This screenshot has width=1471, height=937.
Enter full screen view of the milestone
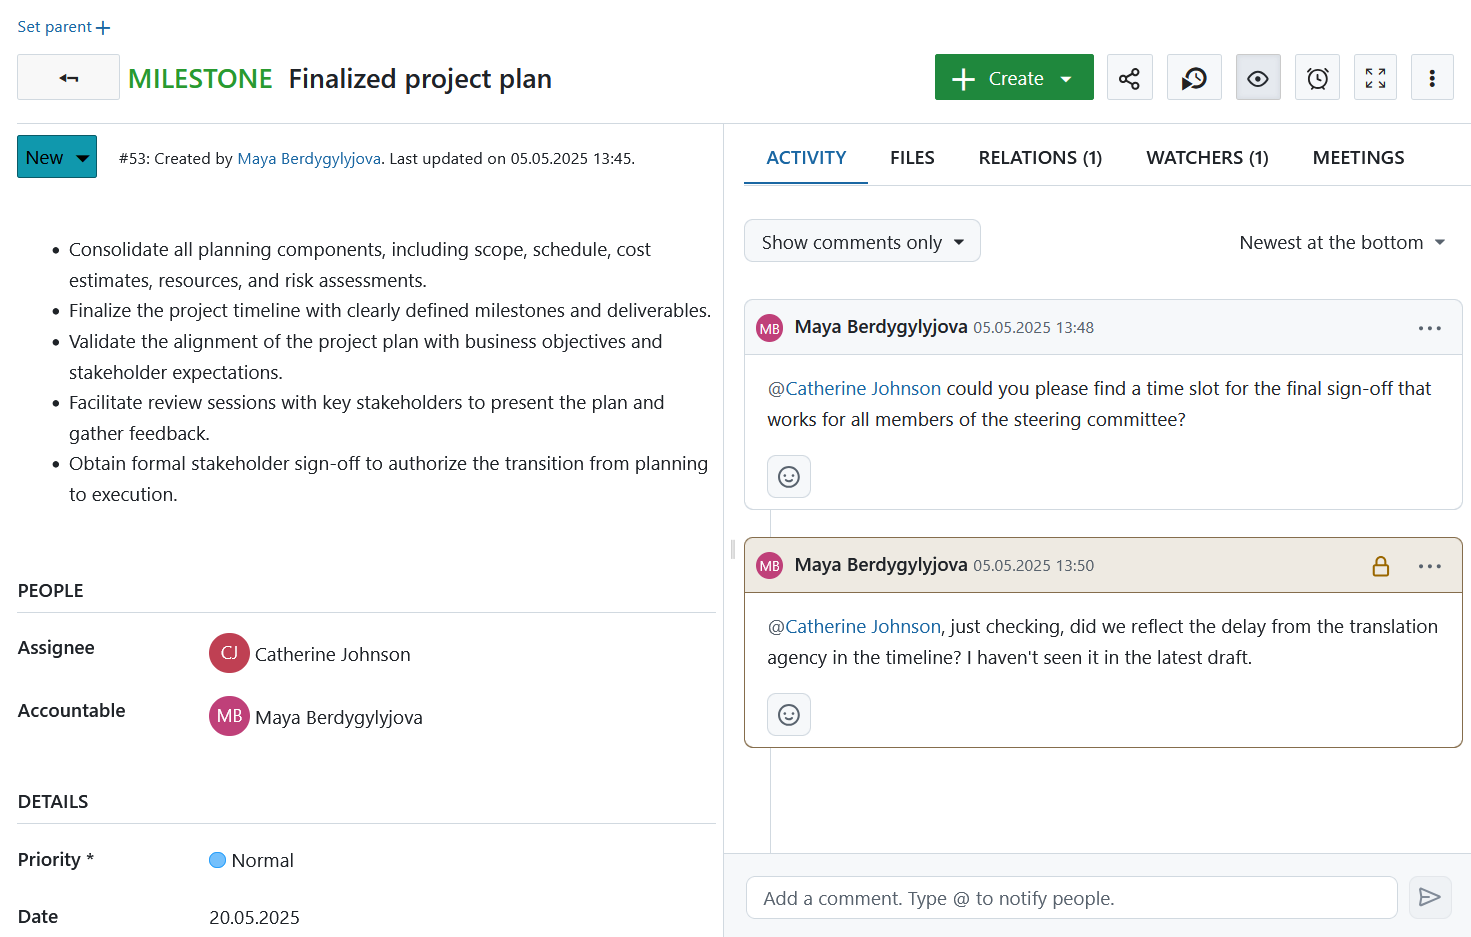tap(1375, 77)
